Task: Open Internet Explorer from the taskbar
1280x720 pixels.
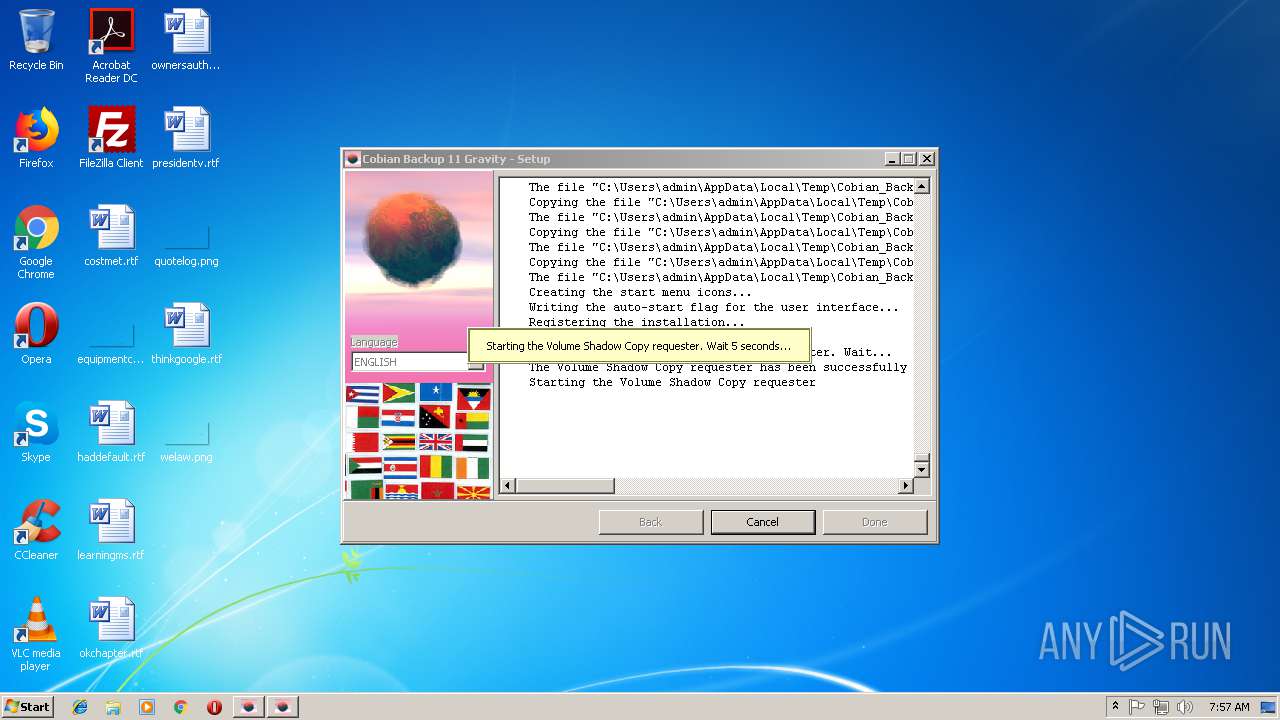Action: 80,707
